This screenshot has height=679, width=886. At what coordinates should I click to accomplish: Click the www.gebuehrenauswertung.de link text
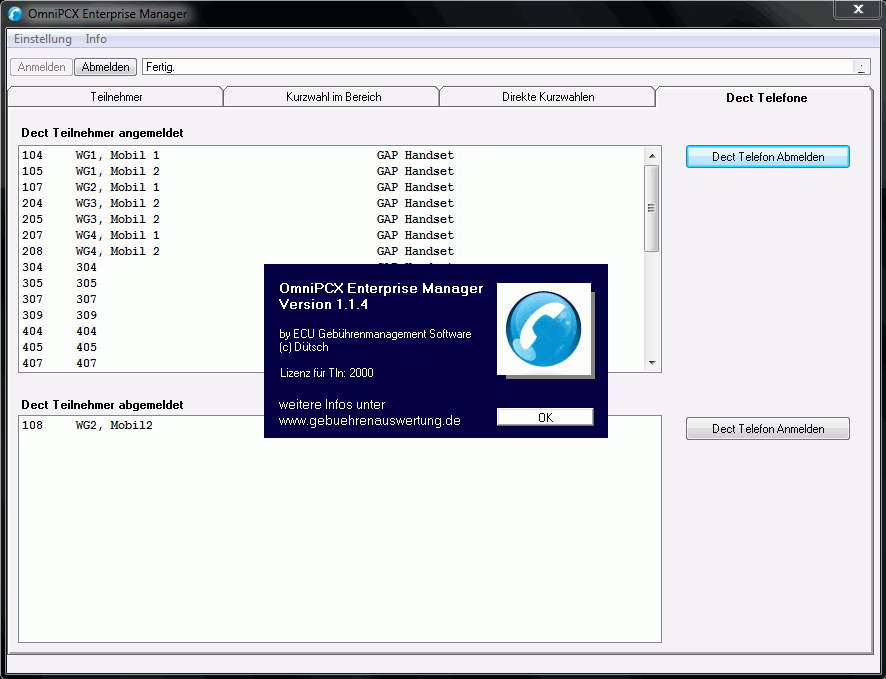(370, 421)
